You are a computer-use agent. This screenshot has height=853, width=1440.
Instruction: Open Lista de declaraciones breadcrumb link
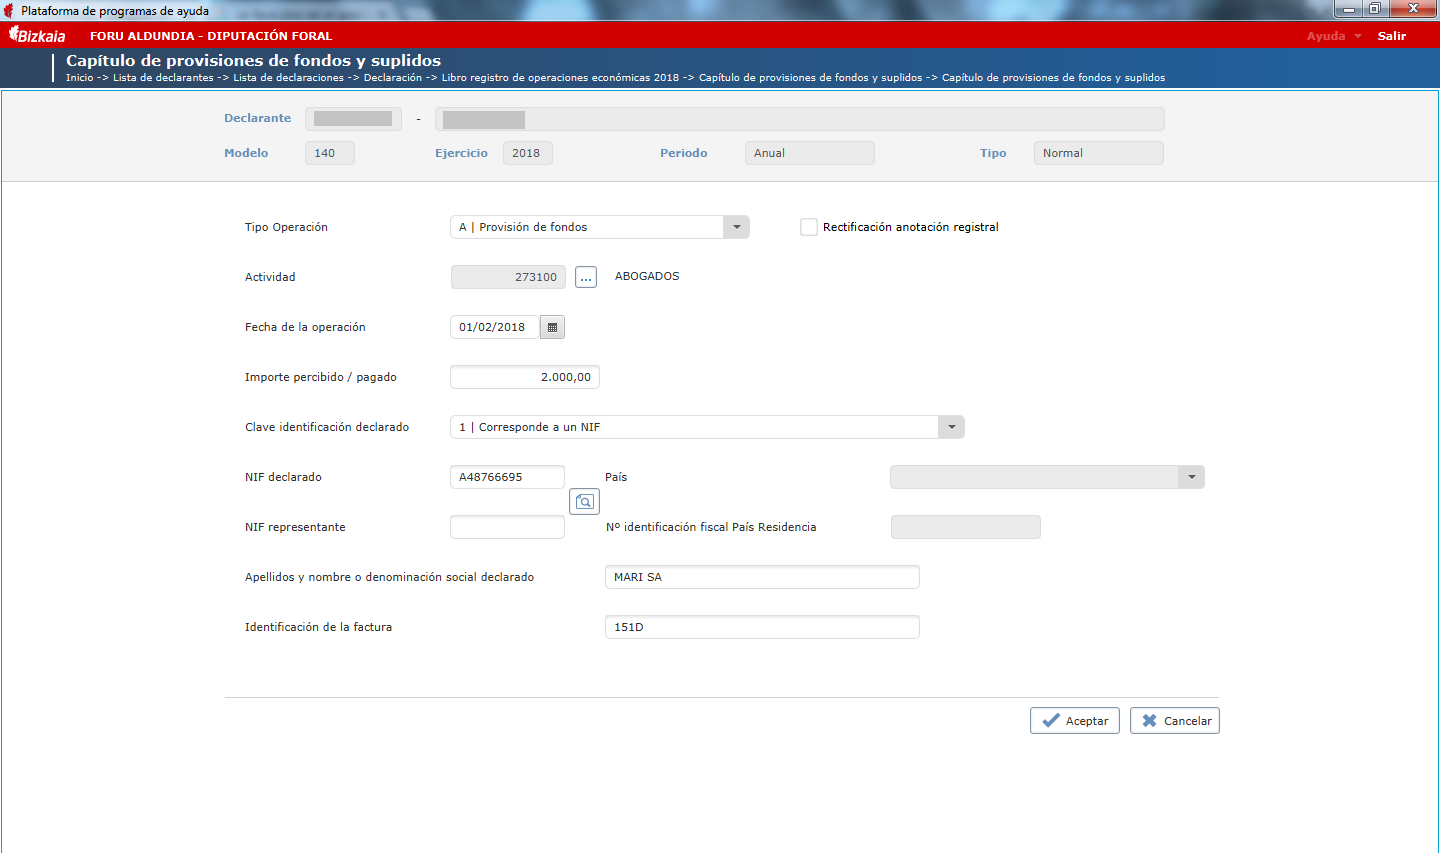[x=289, y=77]
